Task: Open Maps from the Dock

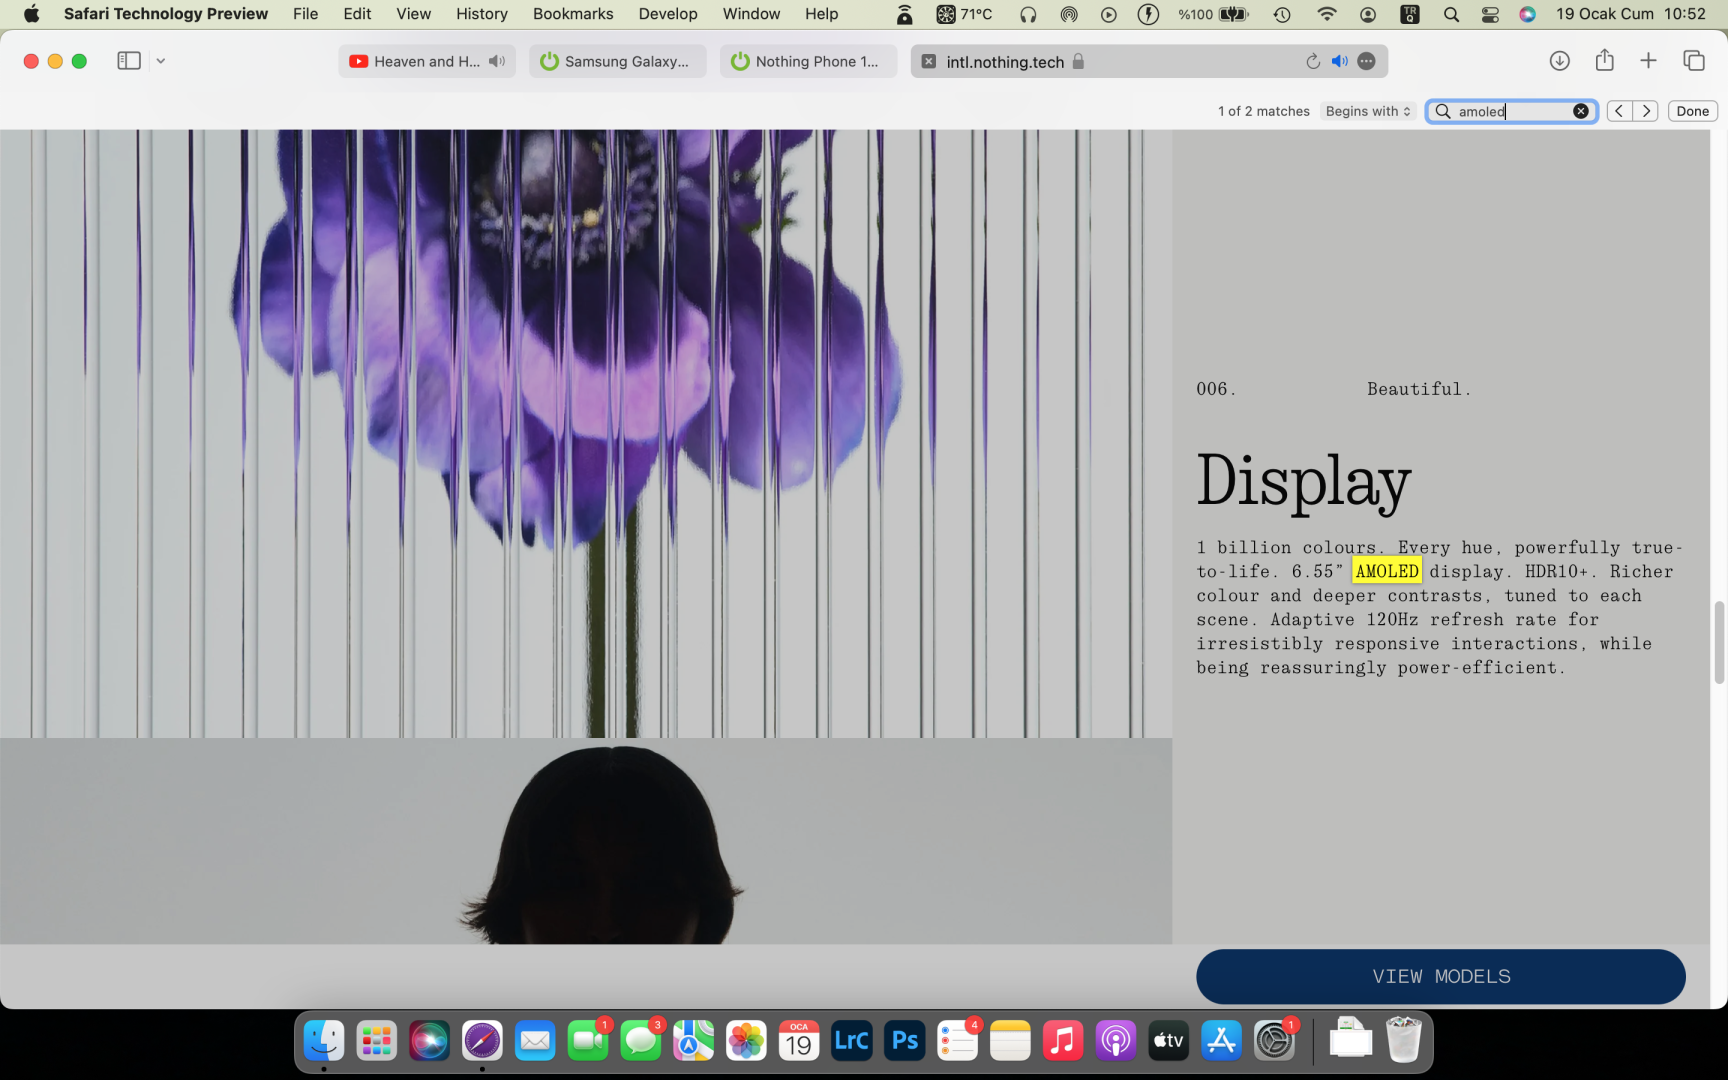Action: point(693,1041)
